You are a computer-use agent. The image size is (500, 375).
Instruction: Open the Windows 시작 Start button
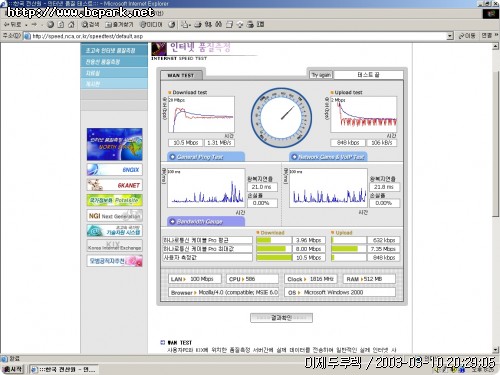(13, 369)
